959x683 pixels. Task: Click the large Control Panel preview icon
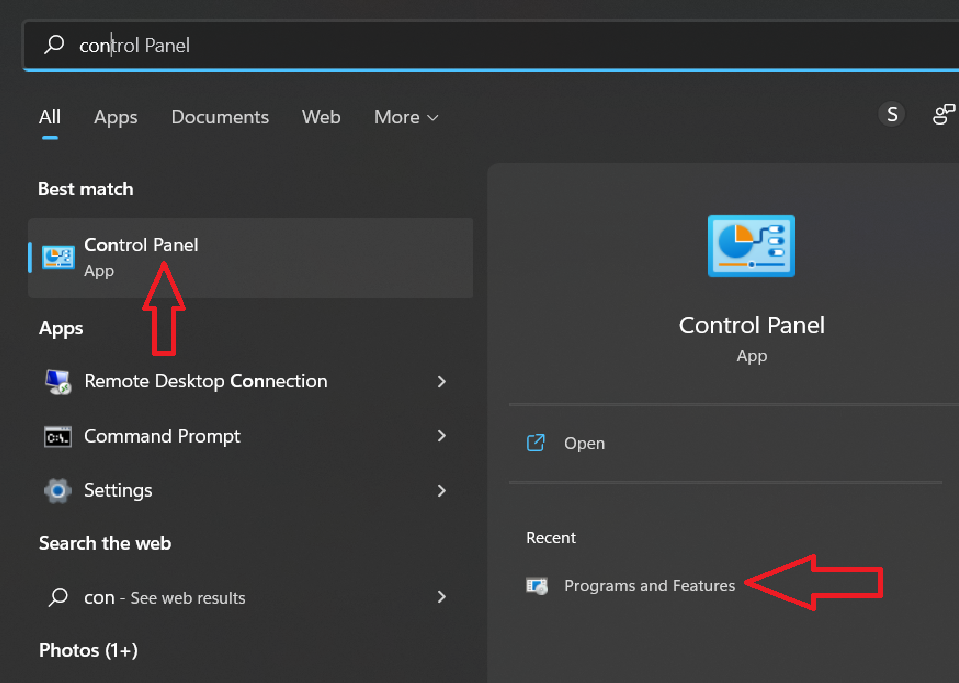(751, 246)
